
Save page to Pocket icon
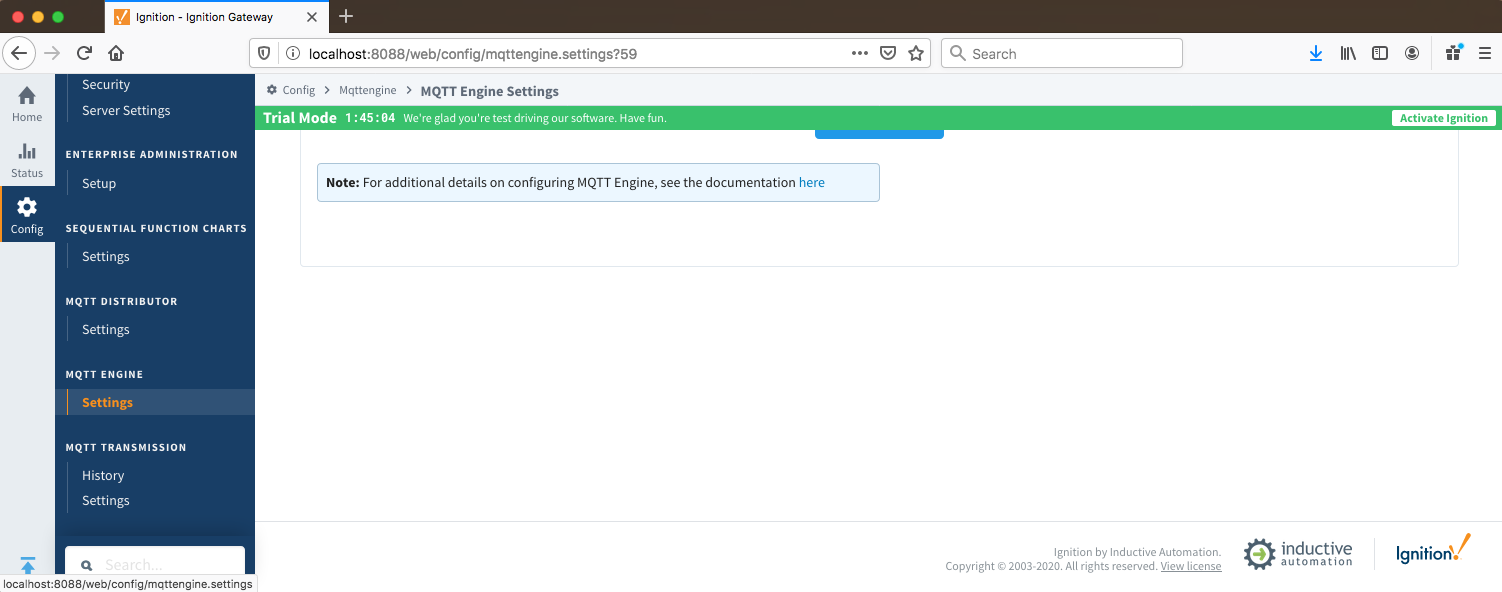click(887, 54)
